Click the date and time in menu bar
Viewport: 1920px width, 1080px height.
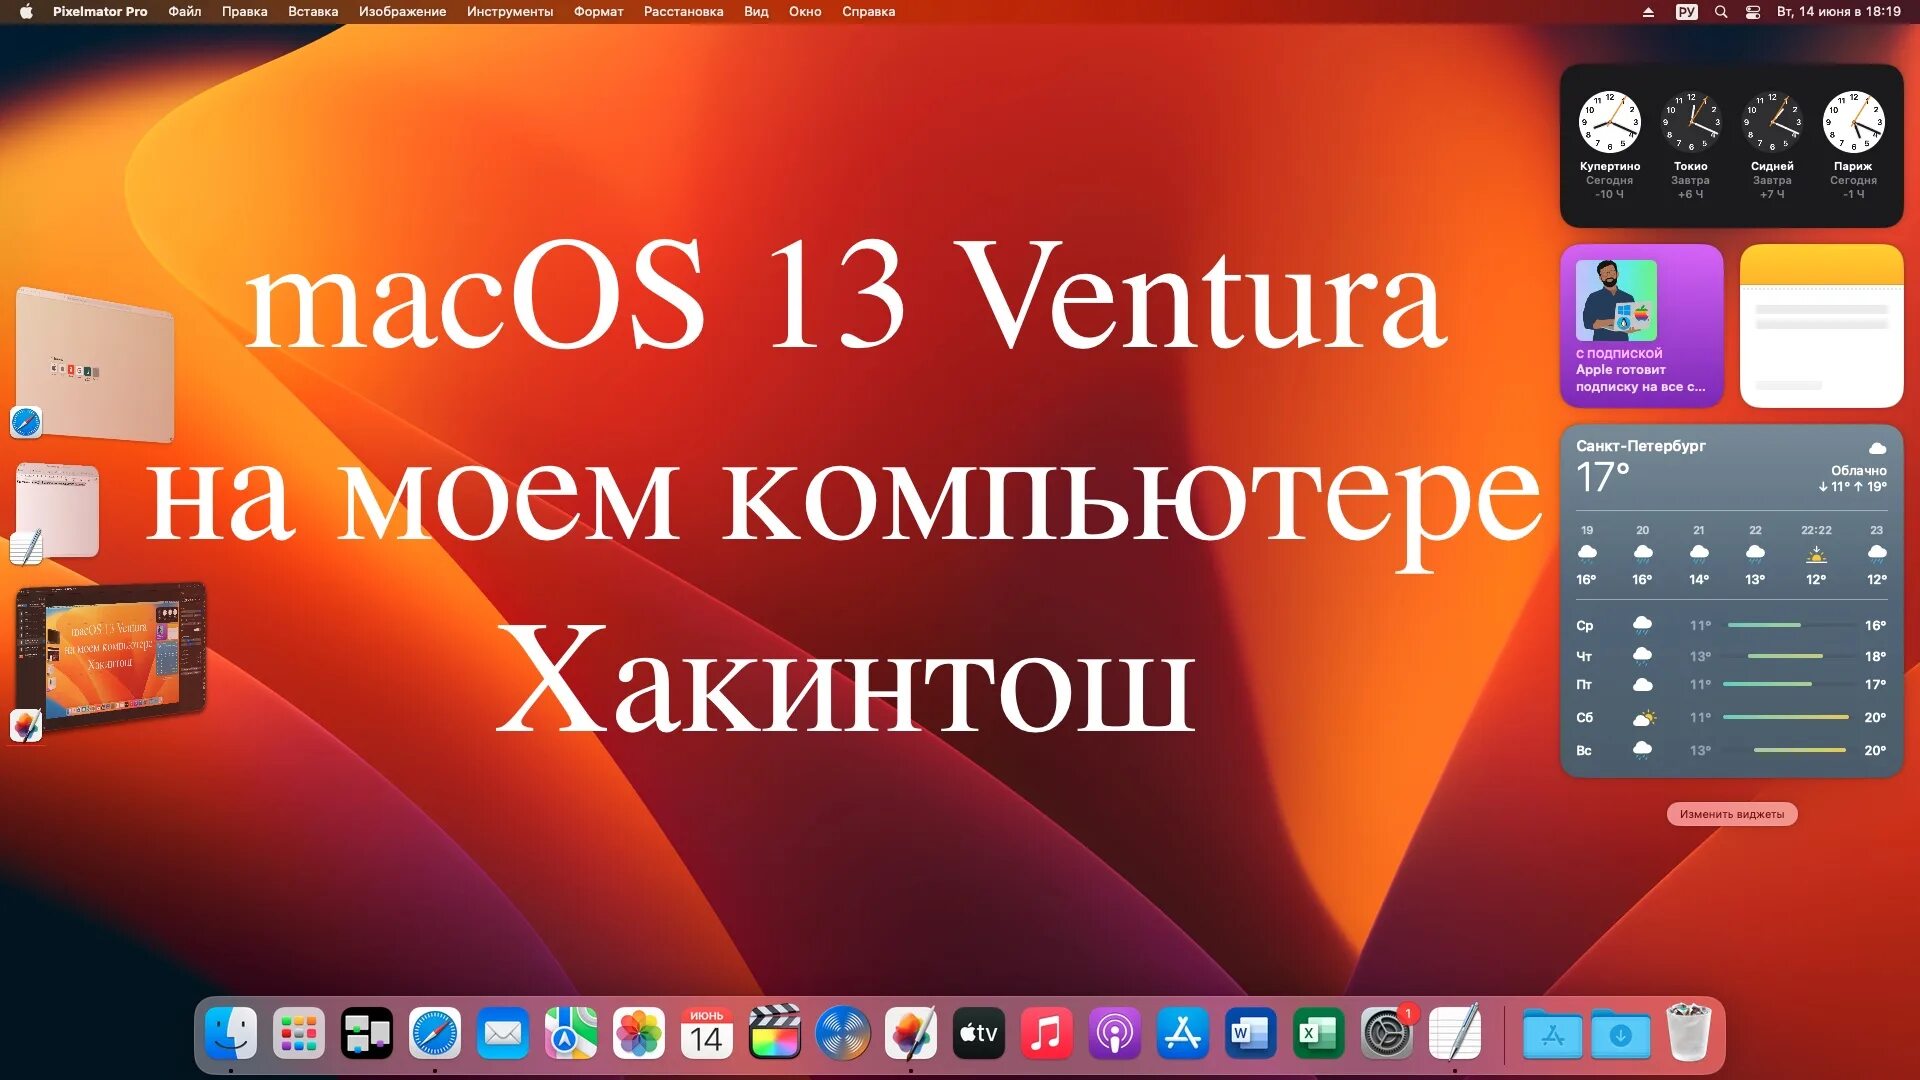(1839, 12)
